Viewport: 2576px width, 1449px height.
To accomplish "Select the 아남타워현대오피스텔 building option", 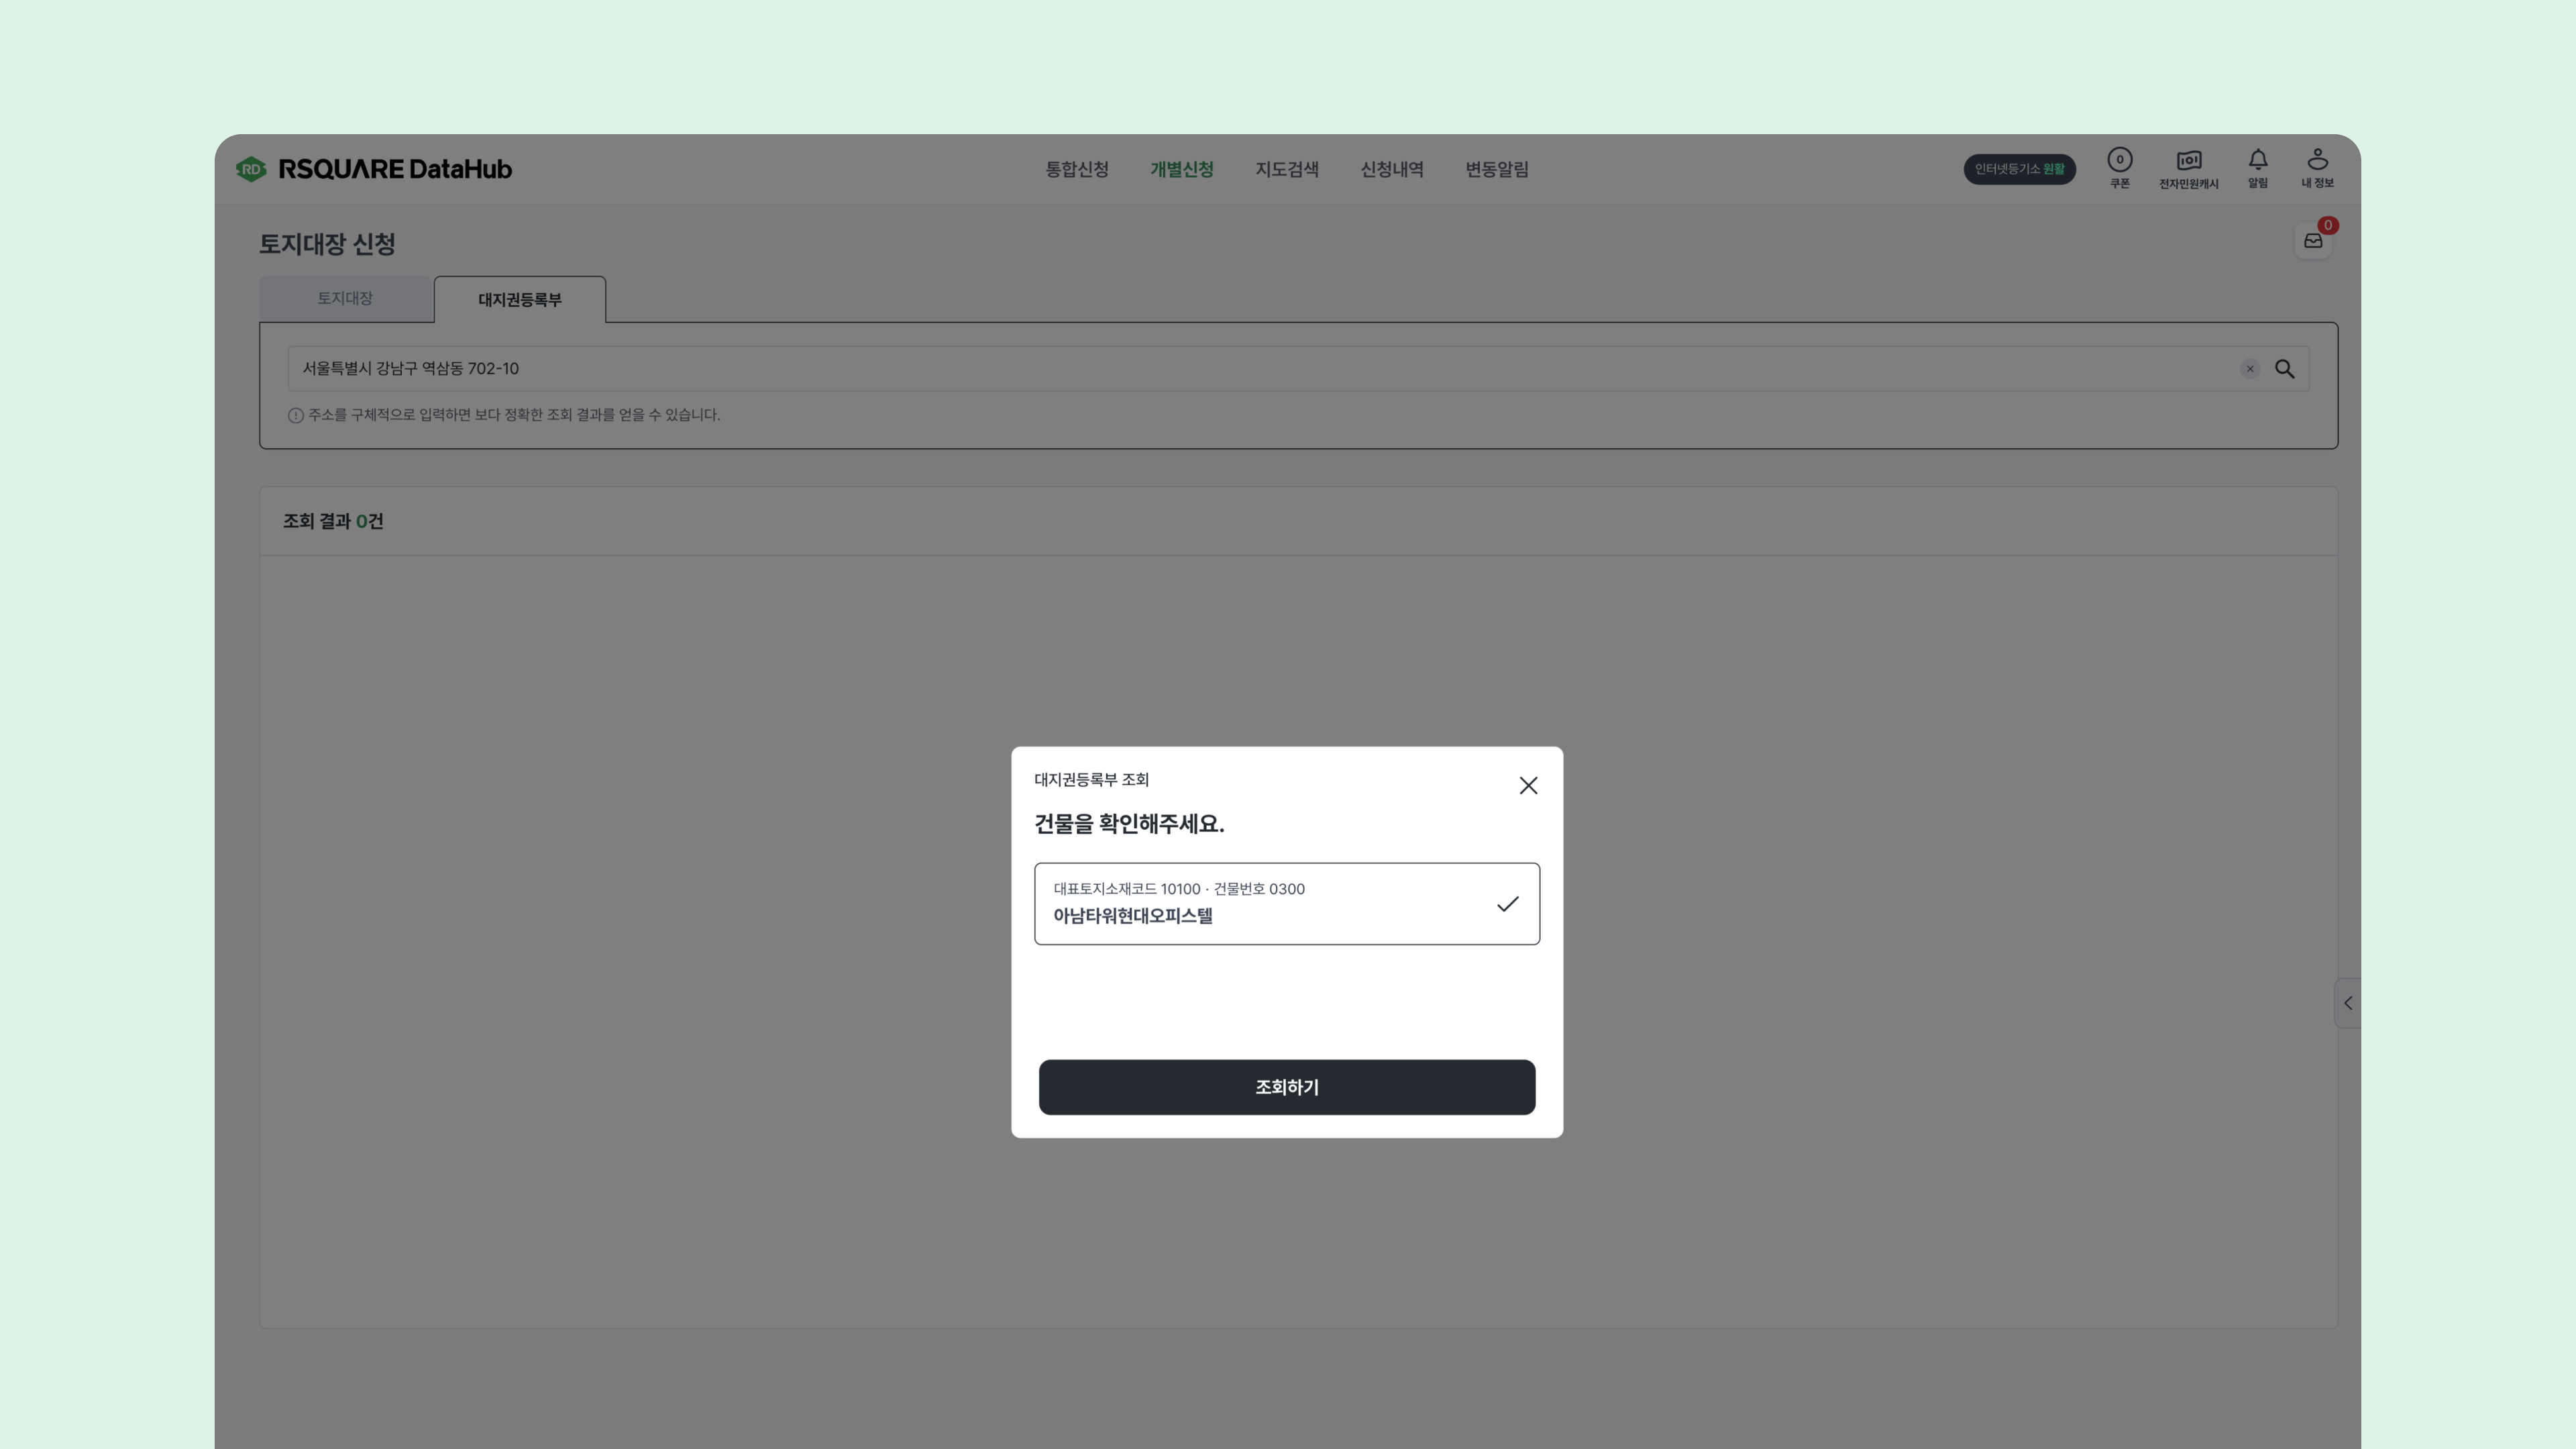I will pyautogui.click(x=1287, y=904).
